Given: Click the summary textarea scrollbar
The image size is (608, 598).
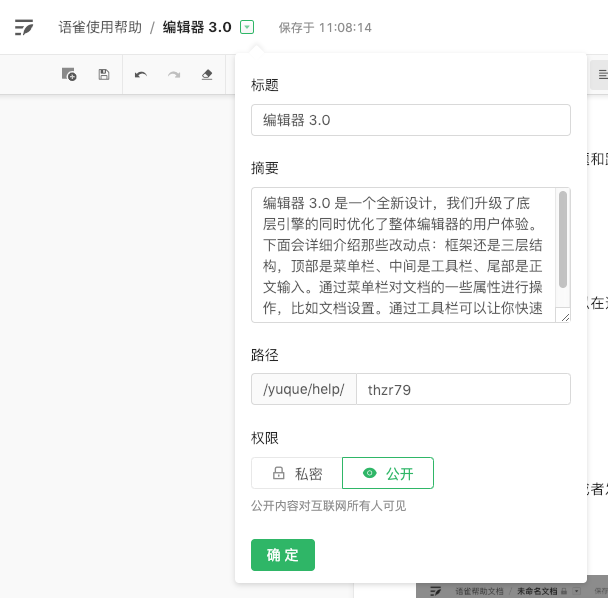Looking at the screenshot, I should click(563, 240).
